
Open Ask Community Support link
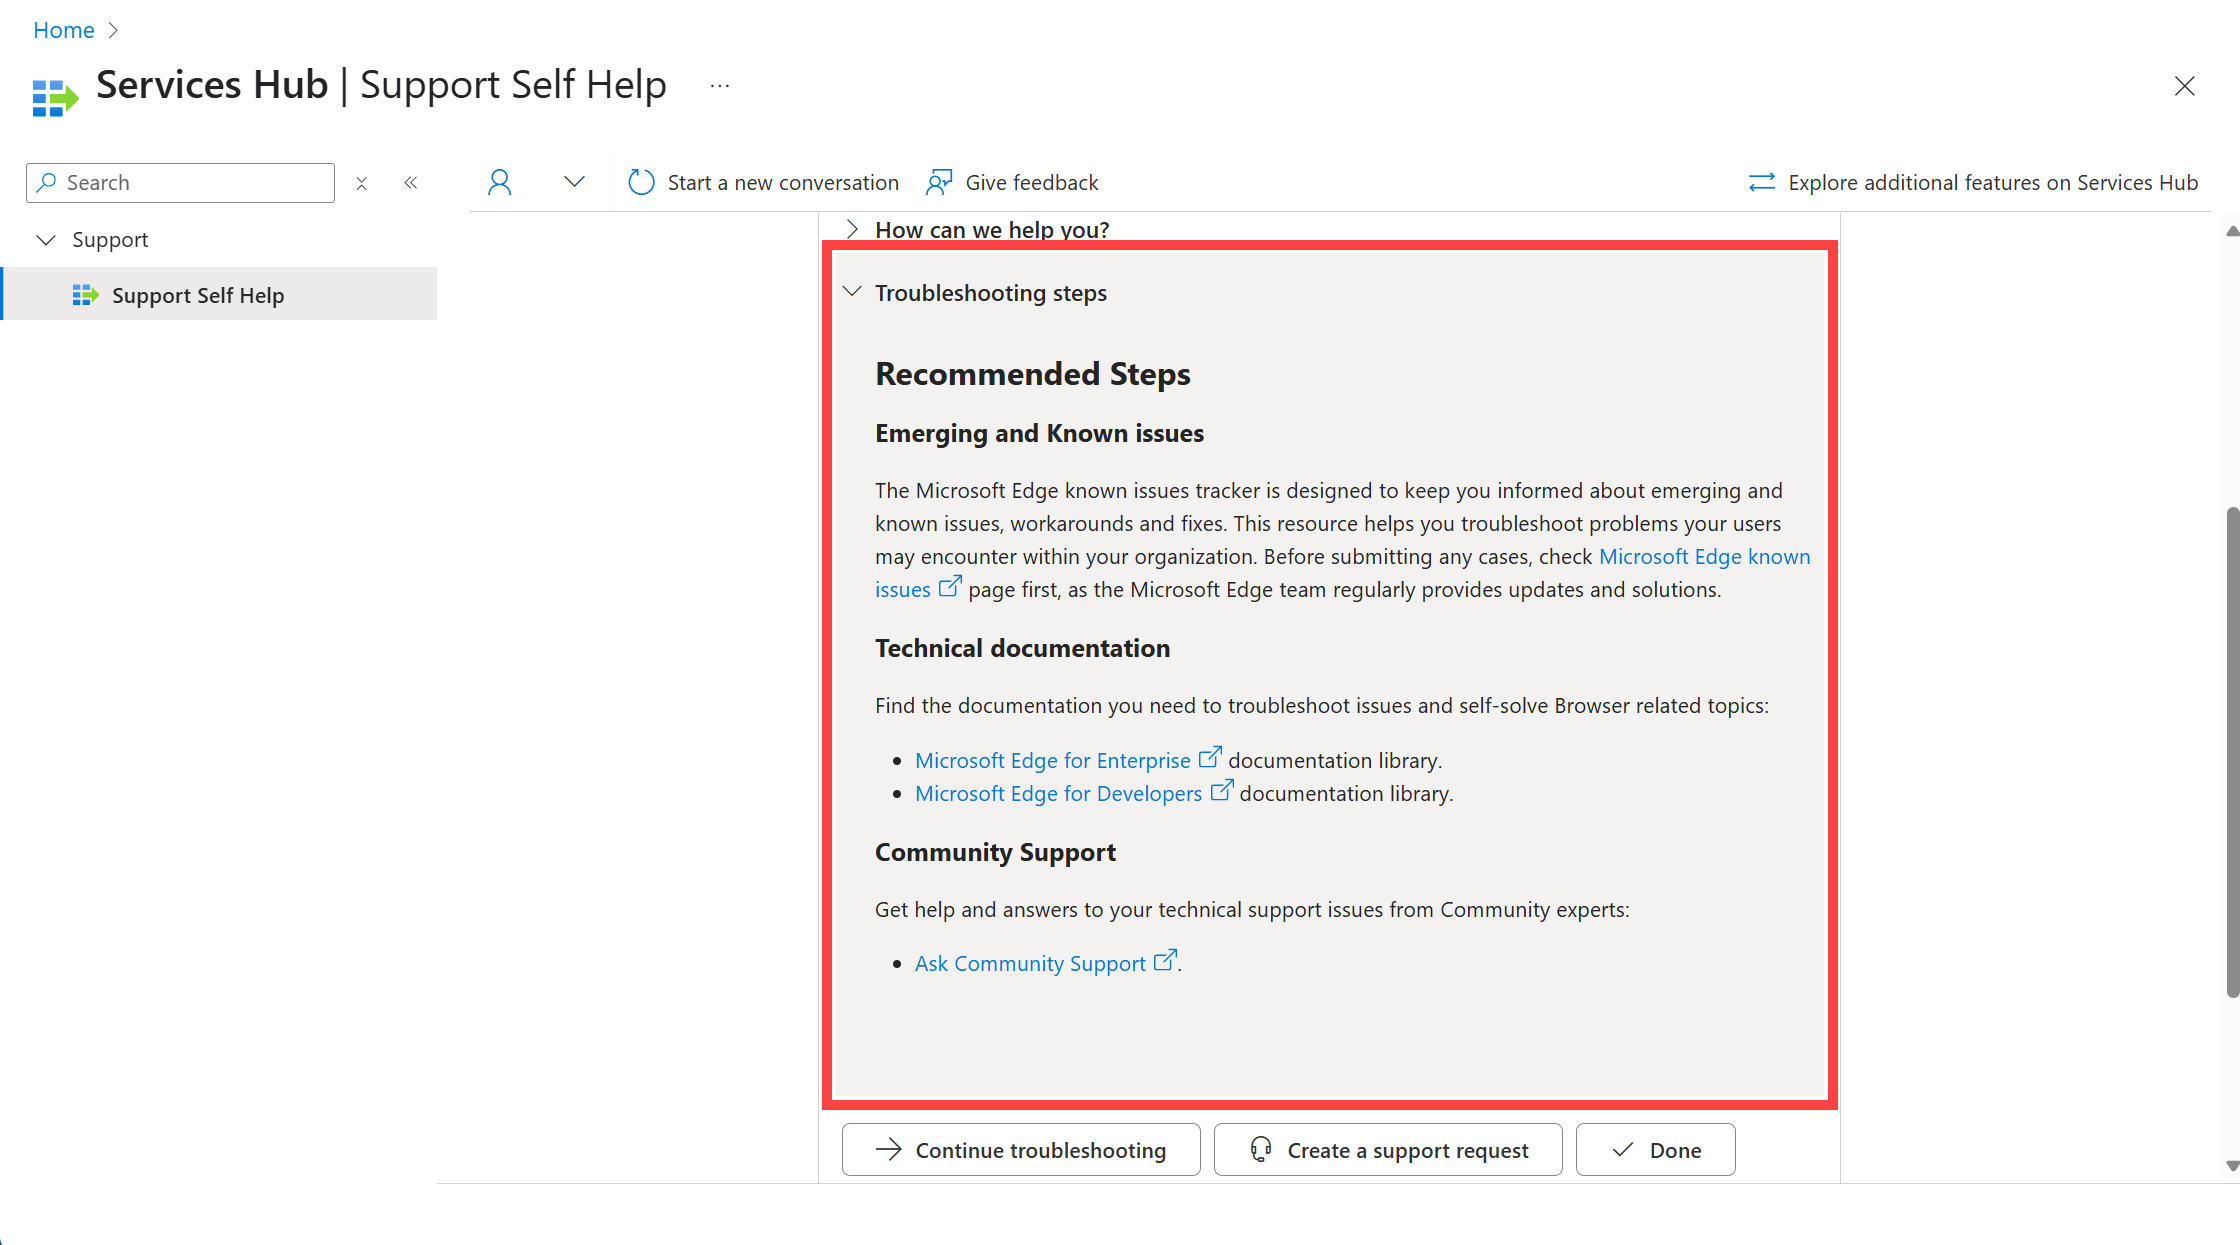[x=1030, y=961]
